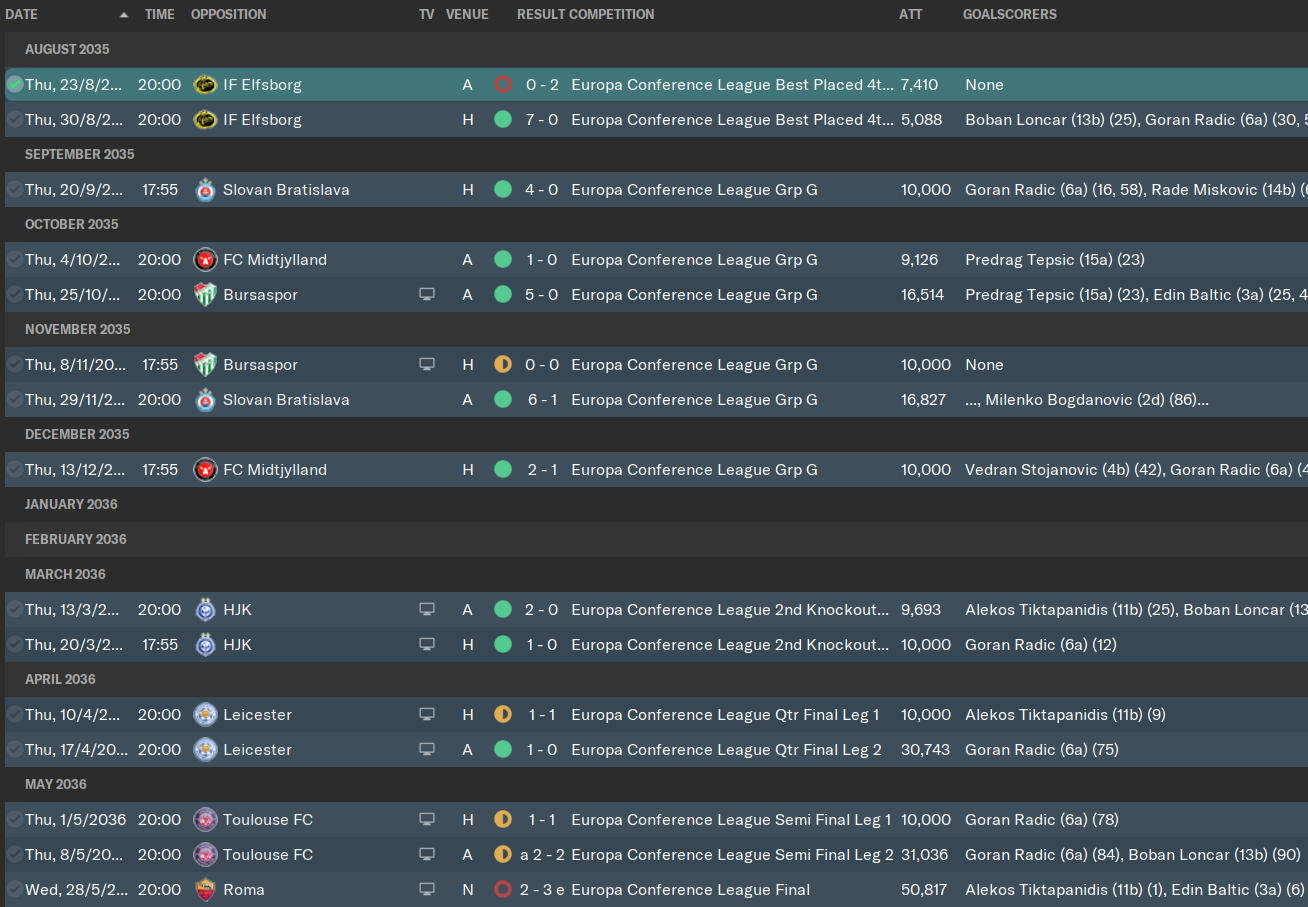Click TV icon in 8/11 Bursaspor row
This screenshot has height=907, width=1308.
(x=427, y=365)
